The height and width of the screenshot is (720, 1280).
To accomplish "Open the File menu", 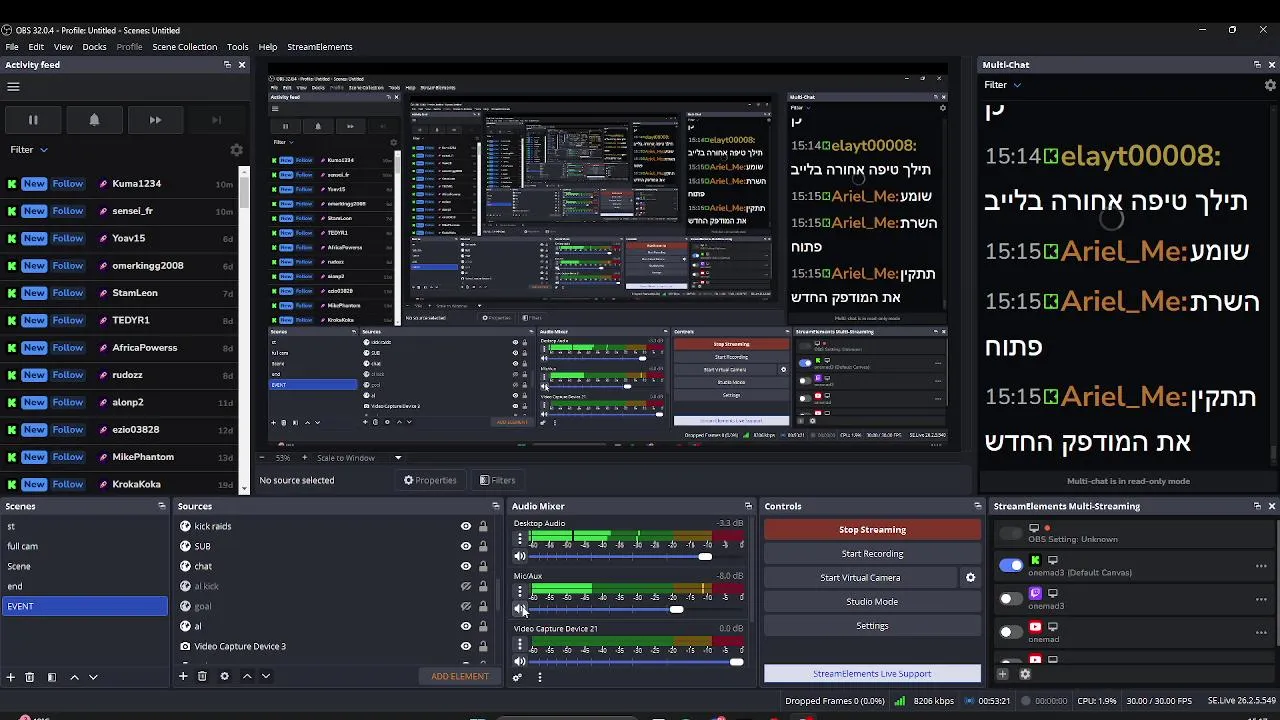I will [12, 47].
